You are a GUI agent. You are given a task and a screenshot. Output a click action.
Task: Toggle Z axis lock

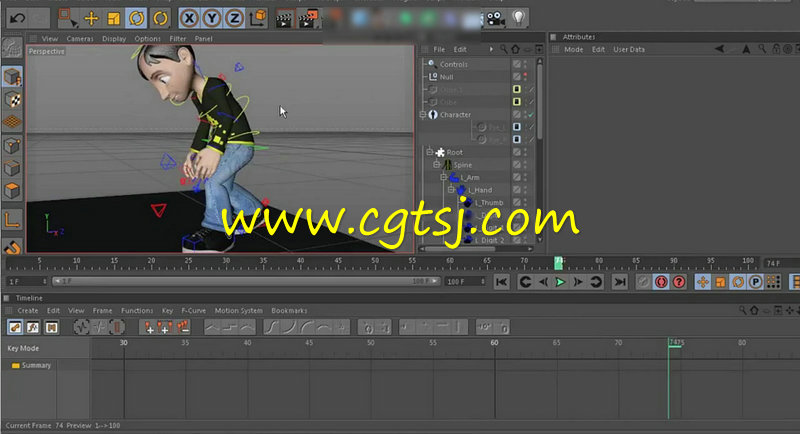pos(234,19)
